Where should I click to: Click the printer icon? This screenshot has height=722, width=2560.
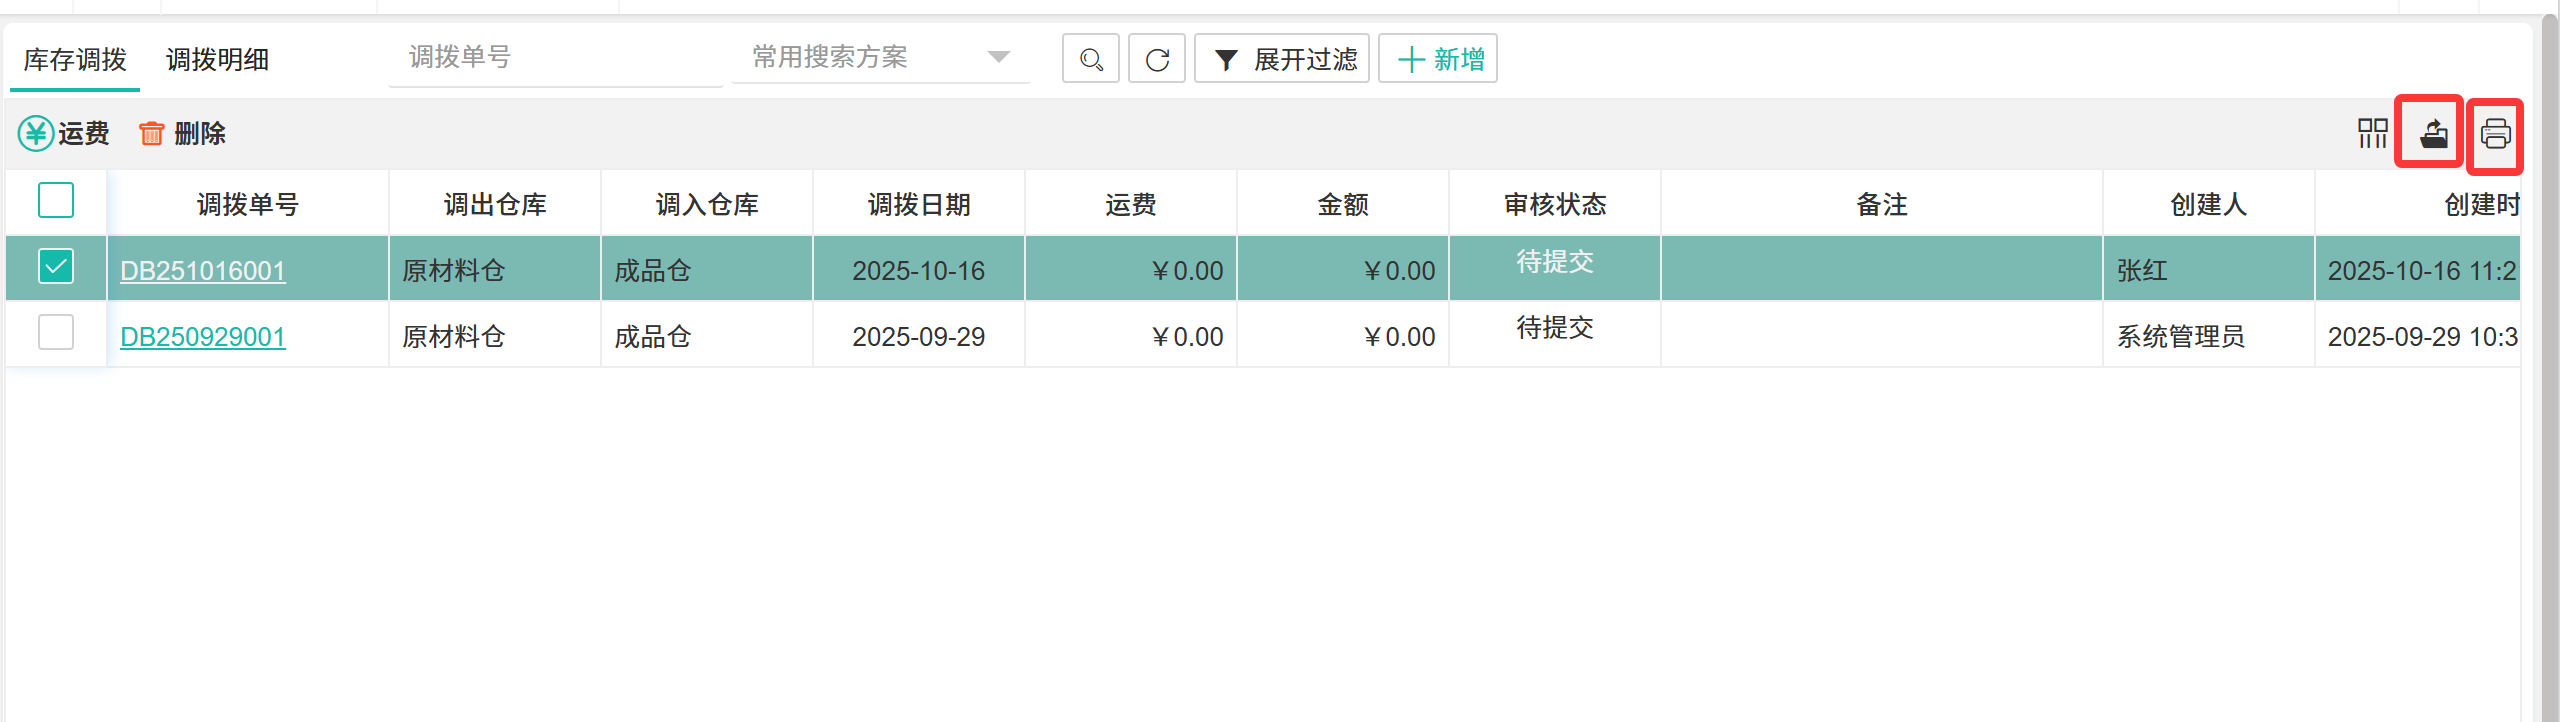tap(2495, 133)
